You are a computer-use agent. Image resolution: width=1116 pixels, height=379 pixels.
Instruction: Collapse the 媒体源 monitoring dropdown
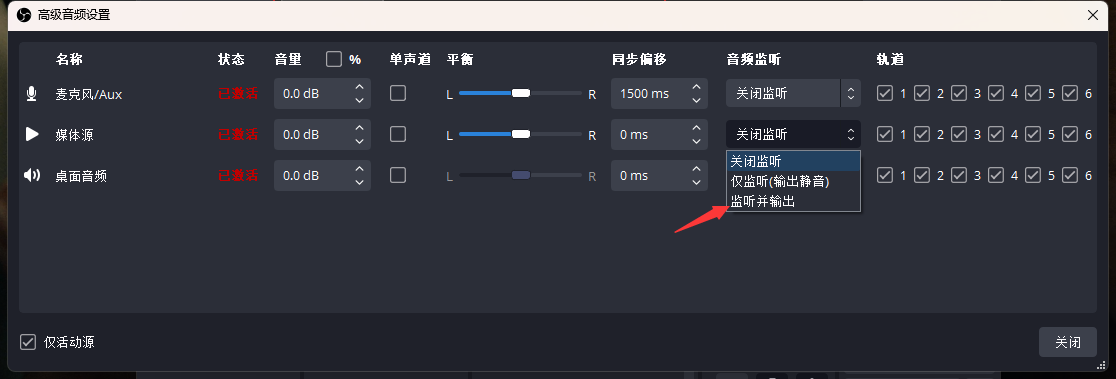[x=794, y=134]
